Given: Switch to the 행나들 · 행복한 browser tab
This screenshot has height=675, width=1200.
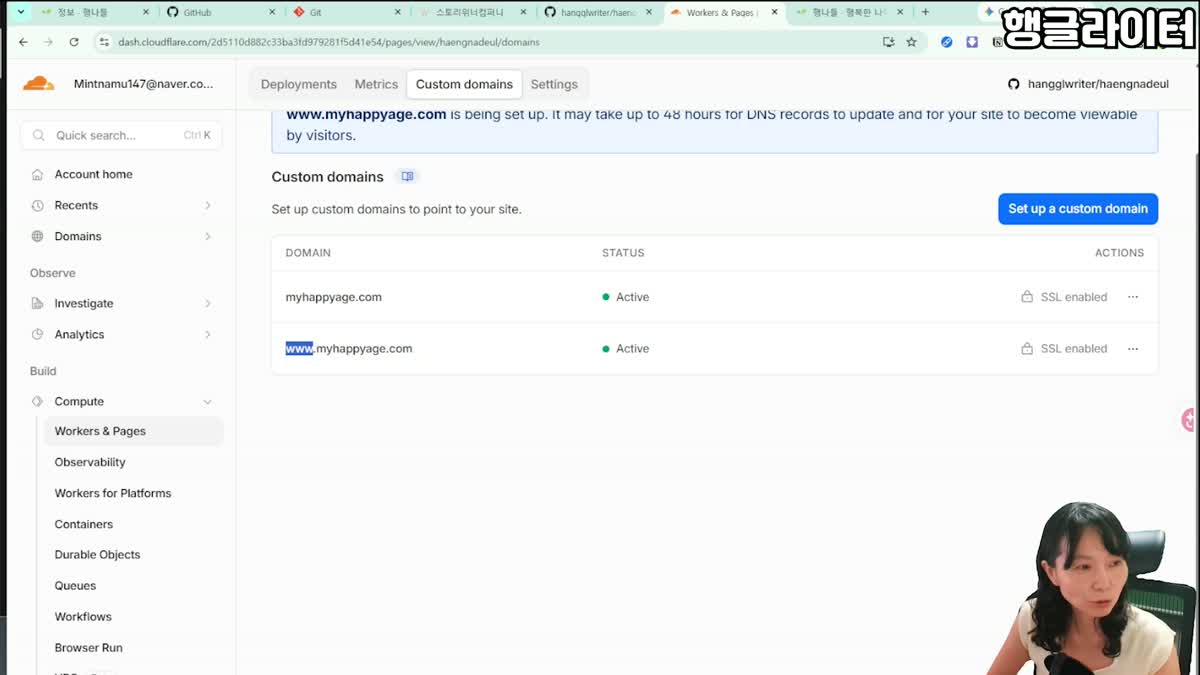Looking at the screenshot, I should click(850, 12).
